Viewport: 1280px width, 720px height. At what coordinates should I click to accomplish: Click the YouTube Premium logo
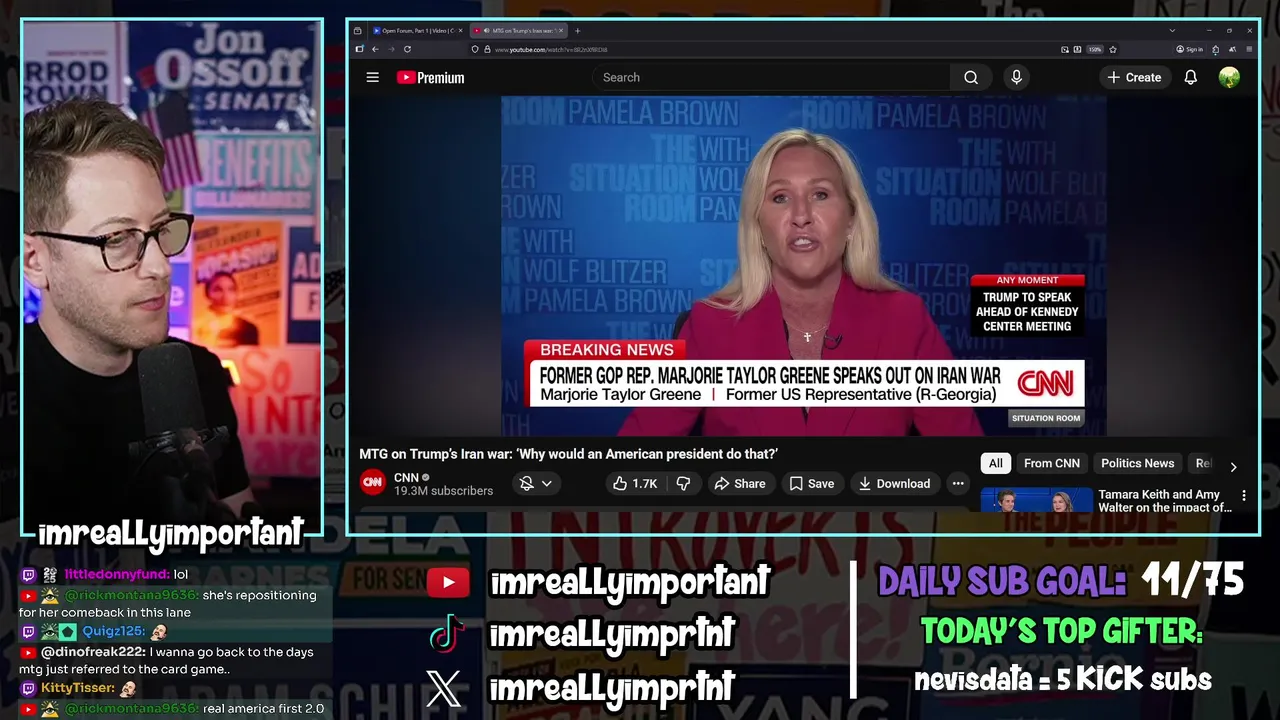pos(430,77)
